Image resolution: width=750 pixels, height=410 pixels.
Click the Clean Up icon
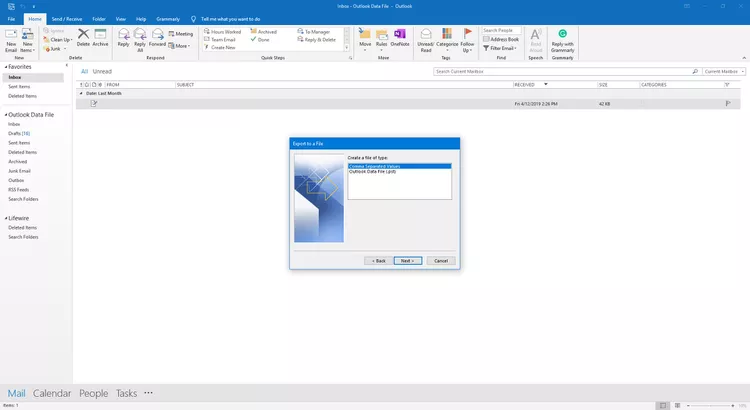(x=46, y=40)
